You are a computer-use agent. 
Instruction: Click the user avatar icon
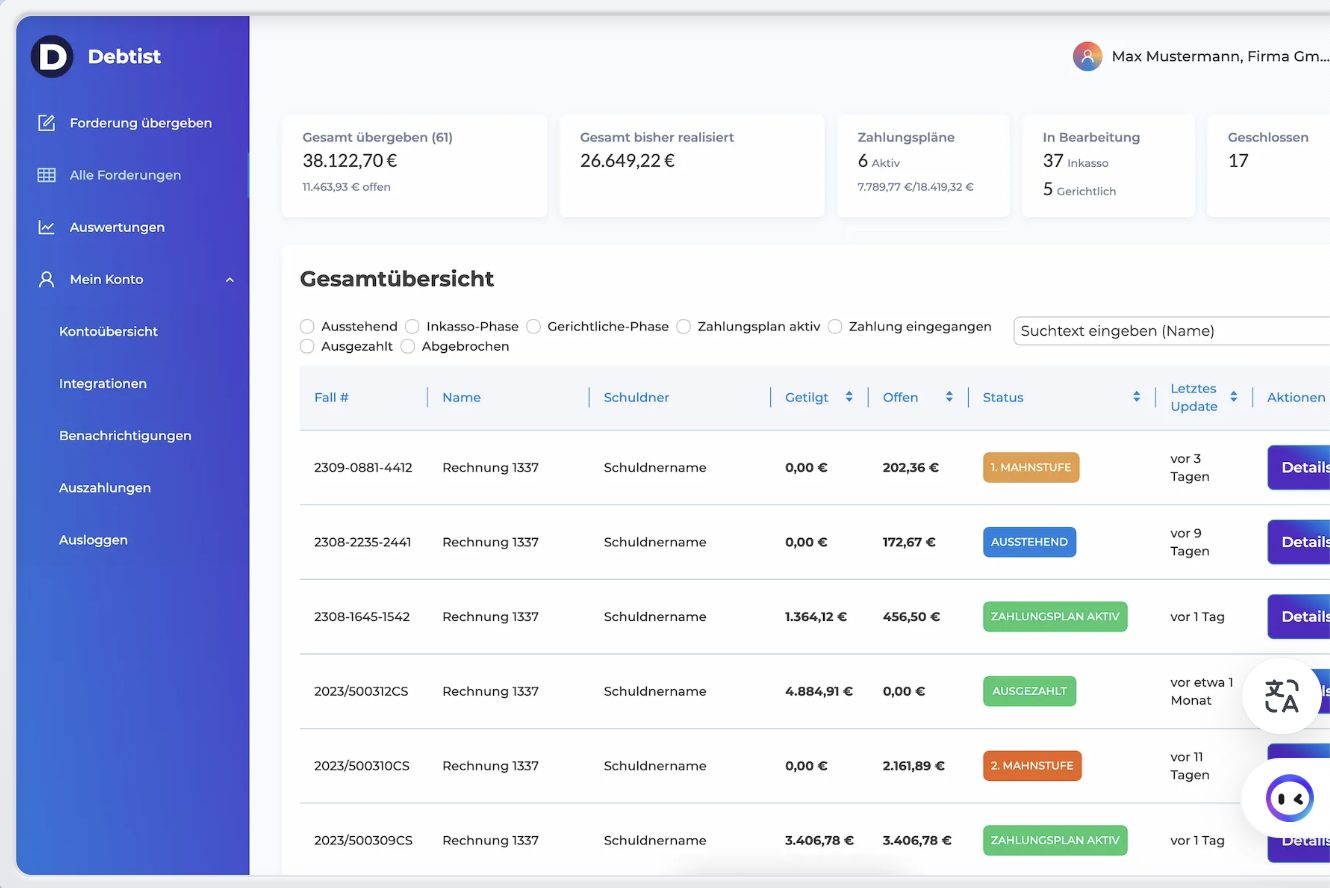tap(1087, 57)
